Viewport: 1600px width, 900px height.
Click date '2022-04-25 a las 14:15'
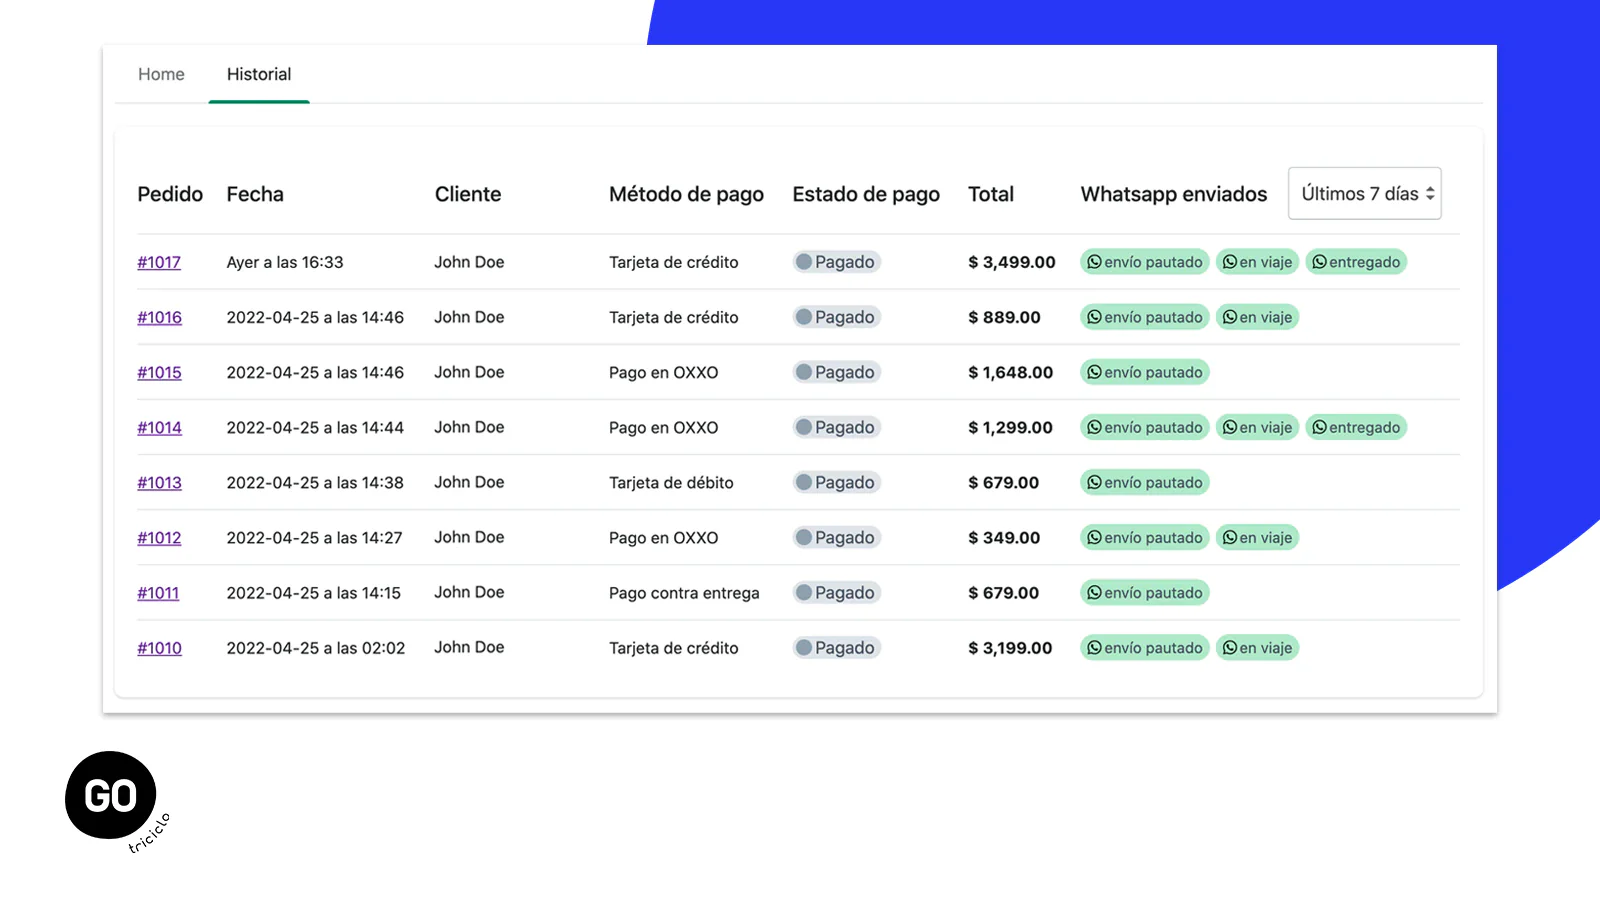pyautogui.click(x=314, y=592)
